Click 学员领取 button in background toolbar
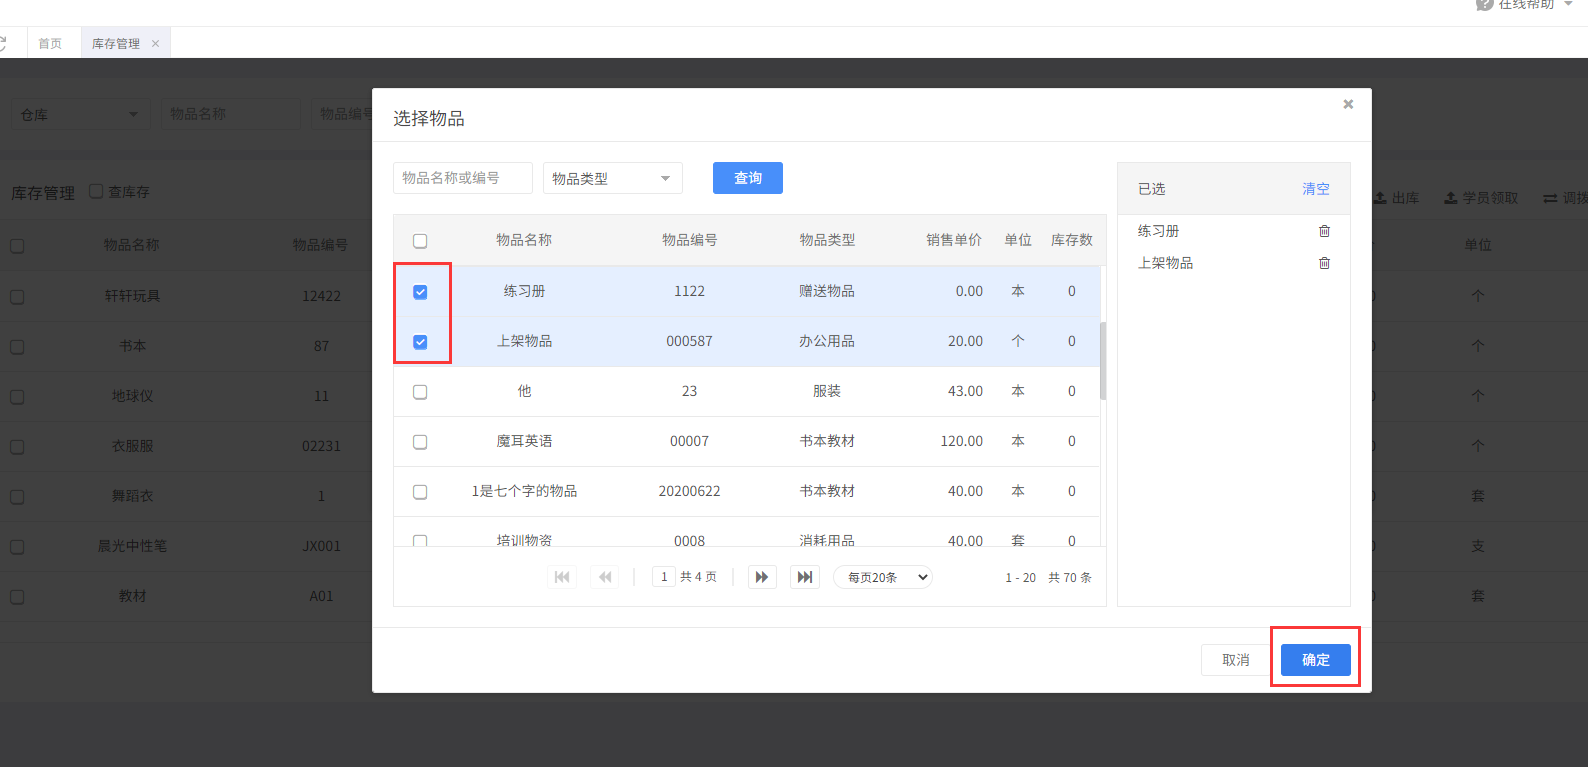 coord(1481,198)
